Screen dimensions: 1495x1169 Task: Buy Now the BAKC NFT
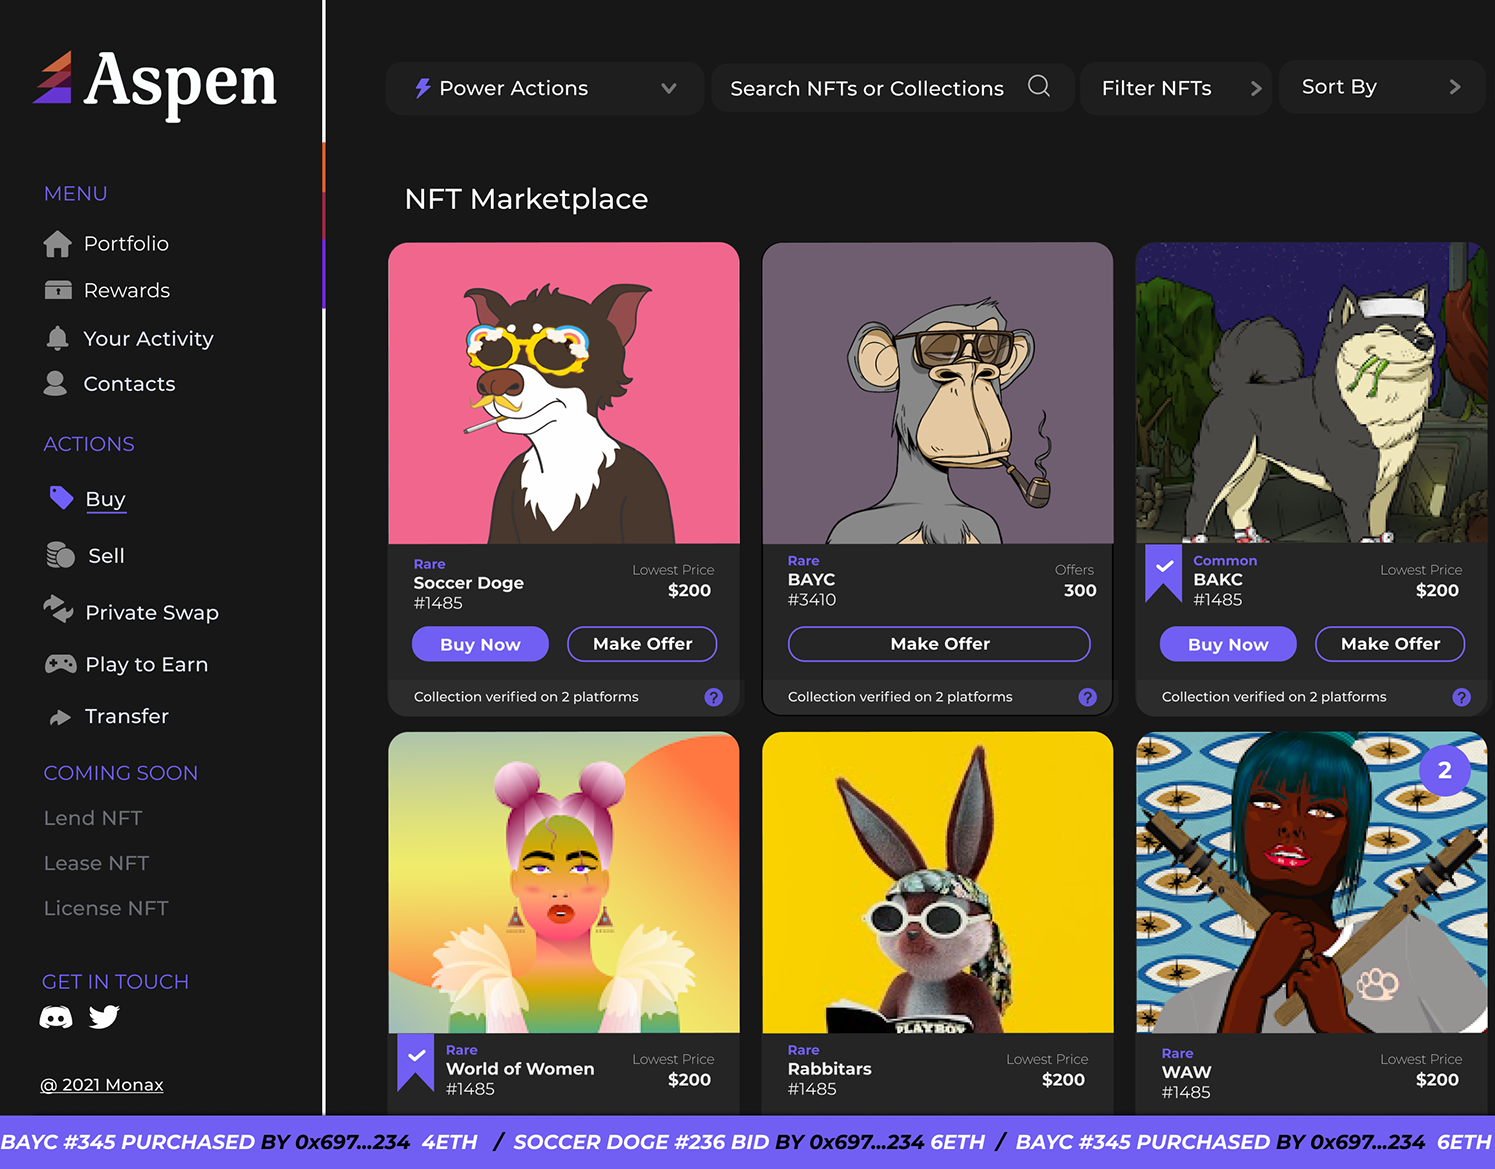1228,644
